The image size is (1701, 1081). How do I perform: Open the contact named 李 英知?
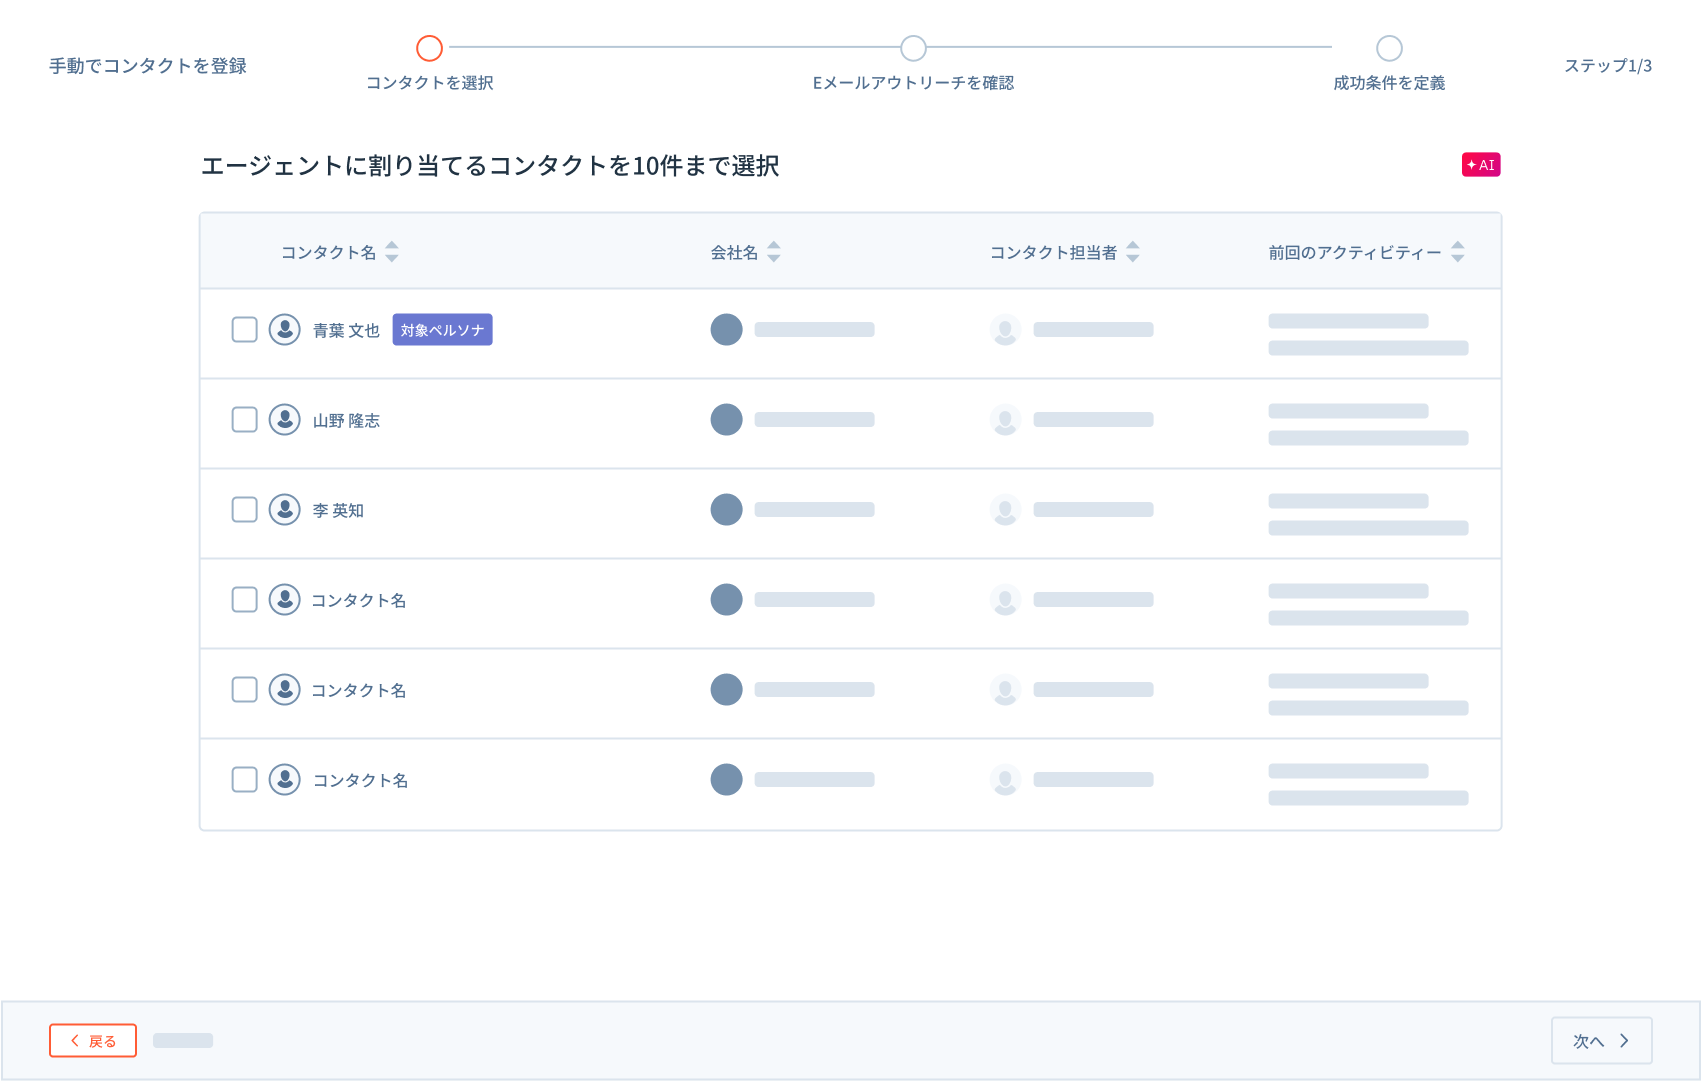tap(338, 511)
